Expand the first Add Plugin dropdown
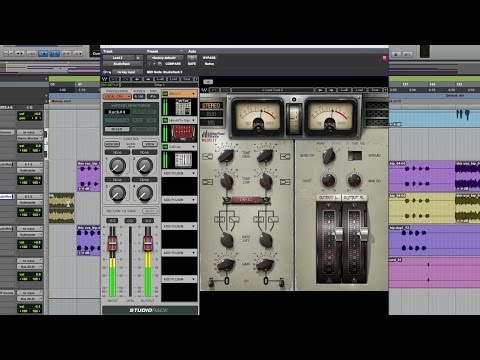Screen dimensions: 480x360 click(180, 173)
